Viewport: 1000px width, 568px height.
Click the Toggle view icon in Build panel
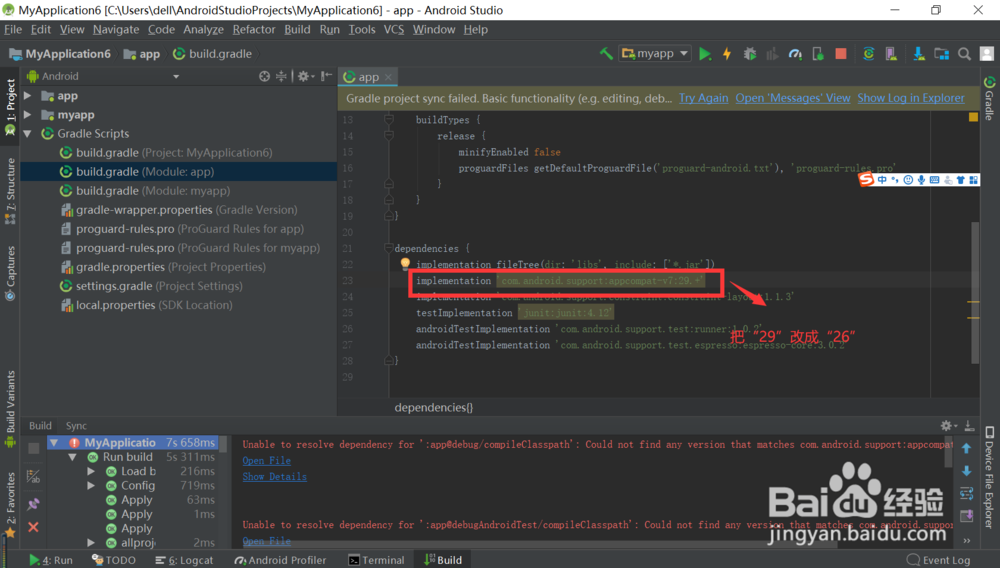33,476
